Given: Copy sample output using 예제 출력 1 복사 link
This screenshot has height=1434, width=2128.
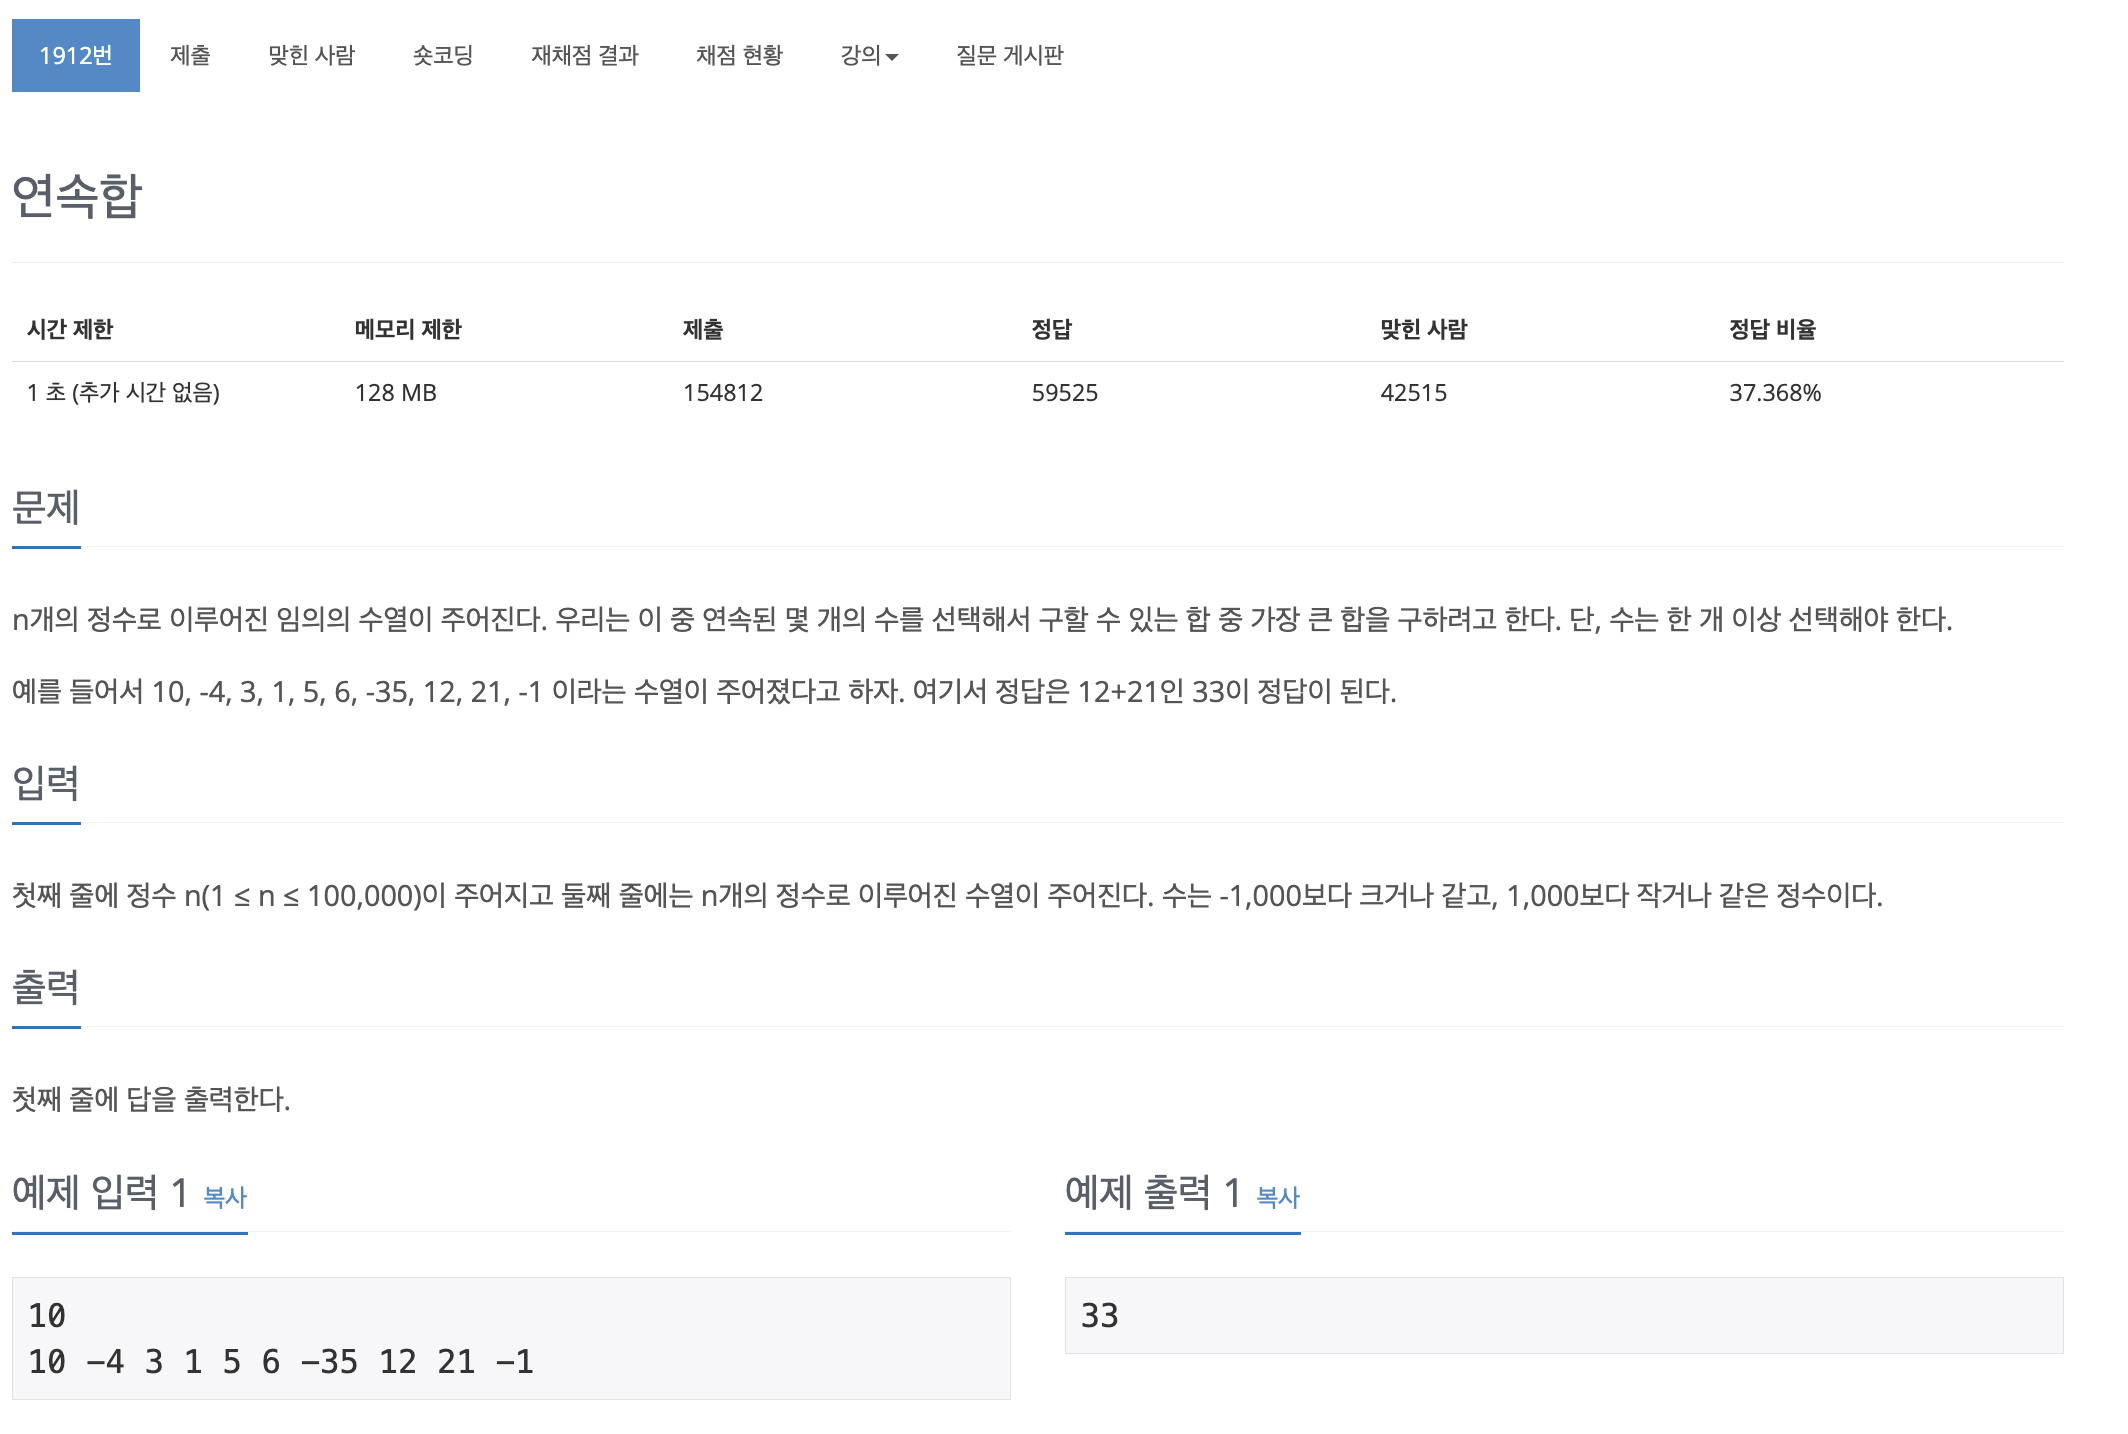Looking at the screenshot, I should coord(1277,1196).
